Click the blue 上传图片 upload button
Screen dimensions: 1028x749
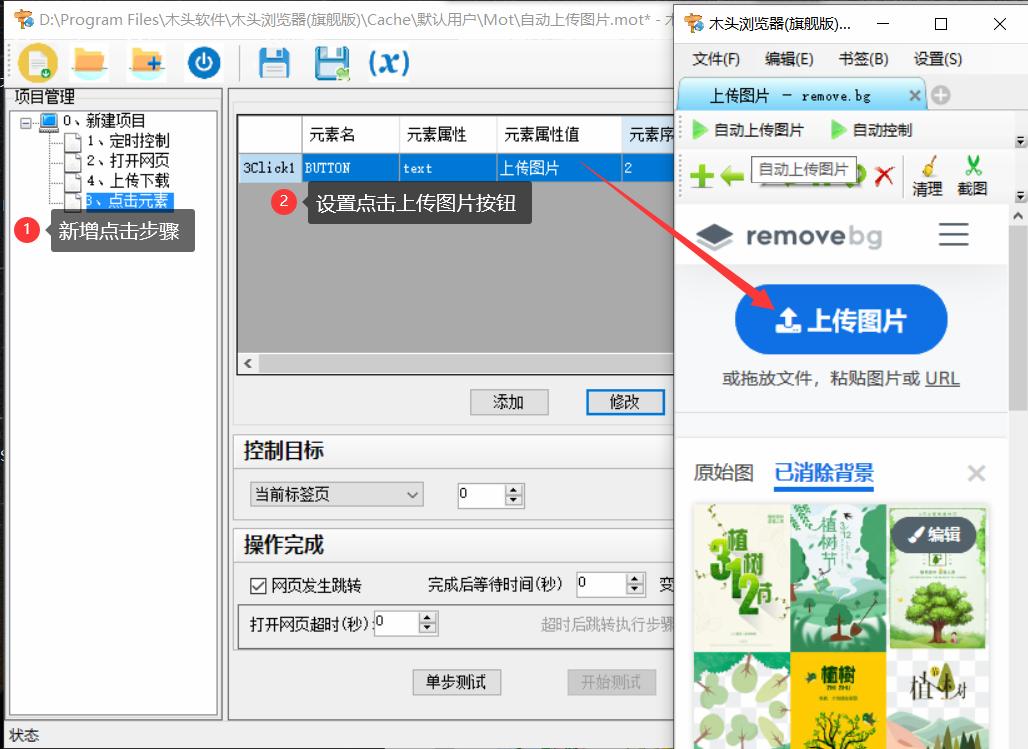point(841,319)
